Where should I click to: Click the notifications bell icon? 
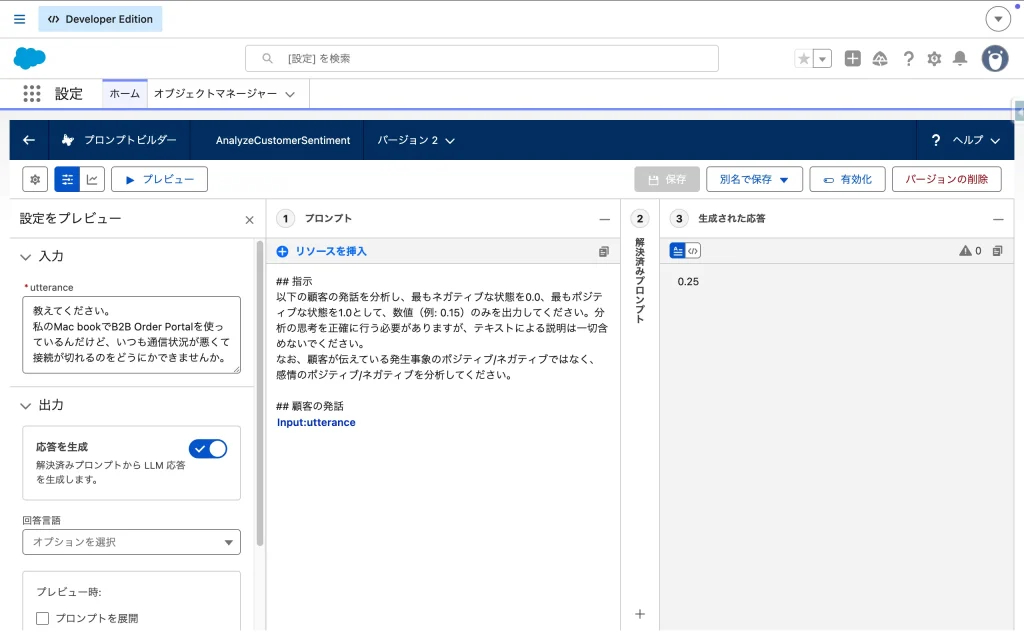point(960,59)
